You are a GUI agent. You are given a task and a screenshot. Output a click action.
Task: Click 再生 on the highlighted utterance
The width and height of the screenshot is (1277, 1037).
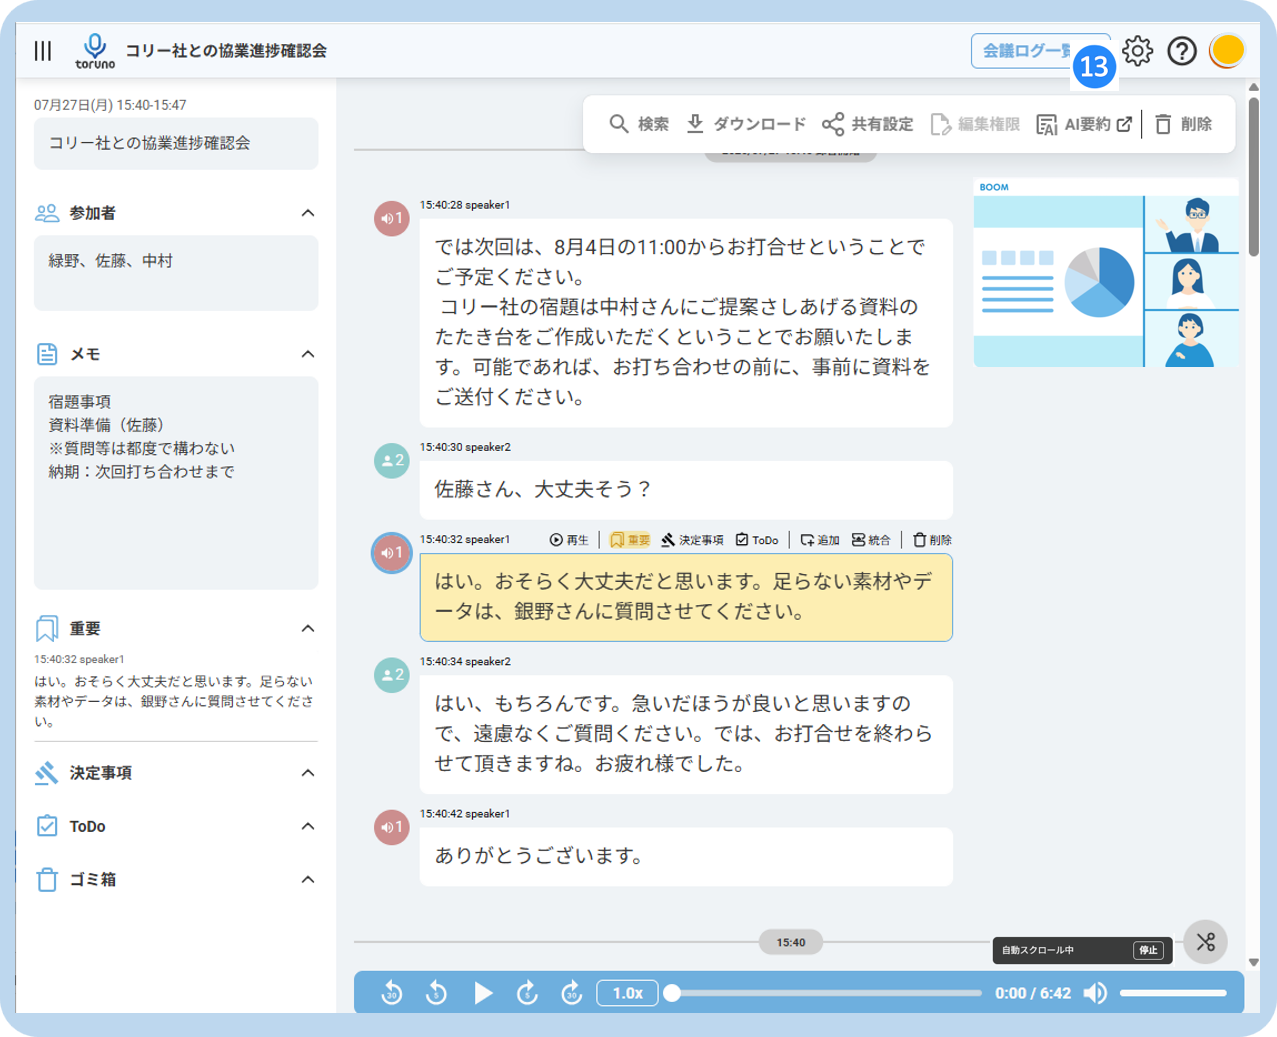coord(569,540)
